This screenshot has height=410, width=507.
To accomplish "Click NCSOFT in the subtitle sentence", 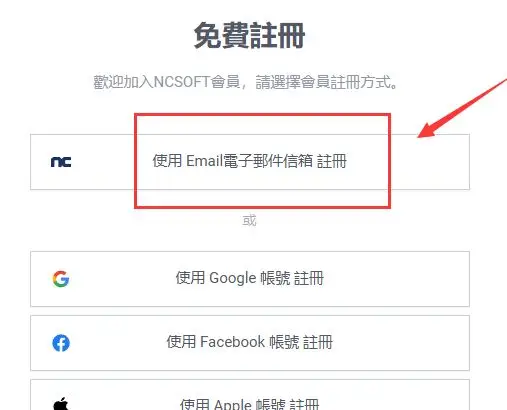I will (181, 82).
